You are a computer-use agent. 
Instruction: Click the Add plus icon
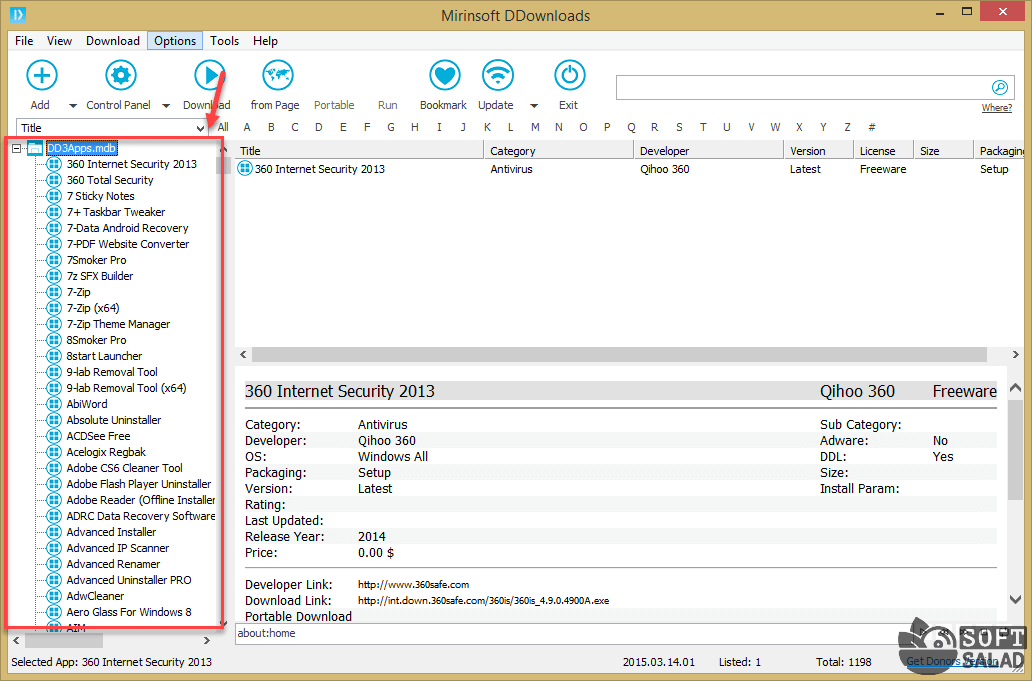[41, 75]
